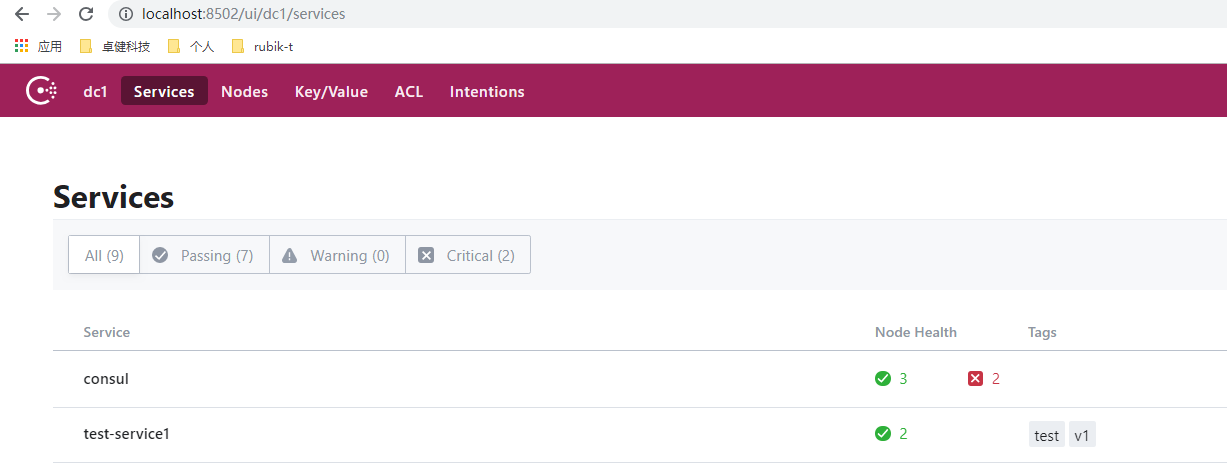
Task: Click the green passing check for test-service1
Action: [x=883, y=434]
